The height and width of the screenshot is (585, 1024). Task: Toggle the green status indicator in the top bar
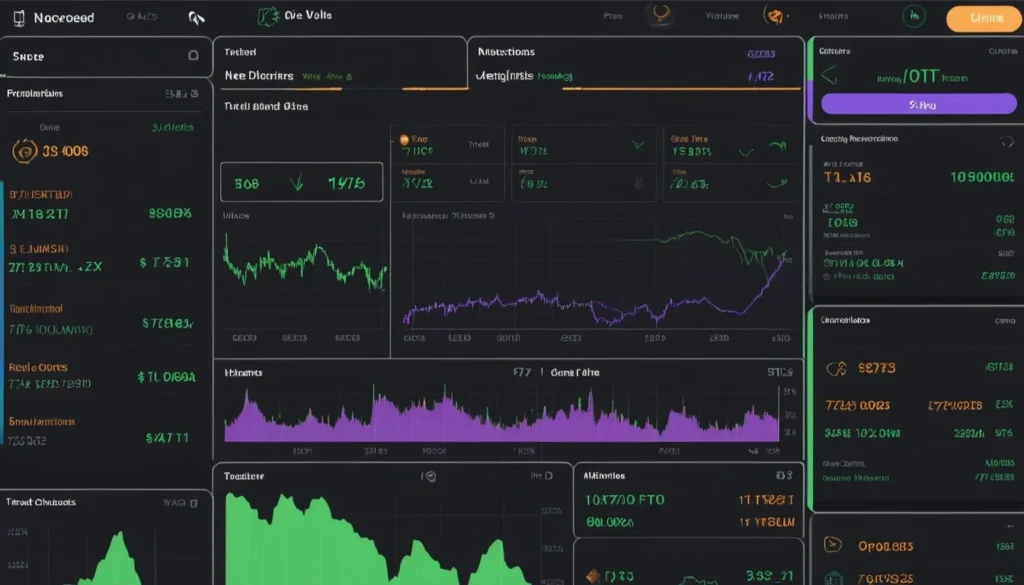[913, 16]
